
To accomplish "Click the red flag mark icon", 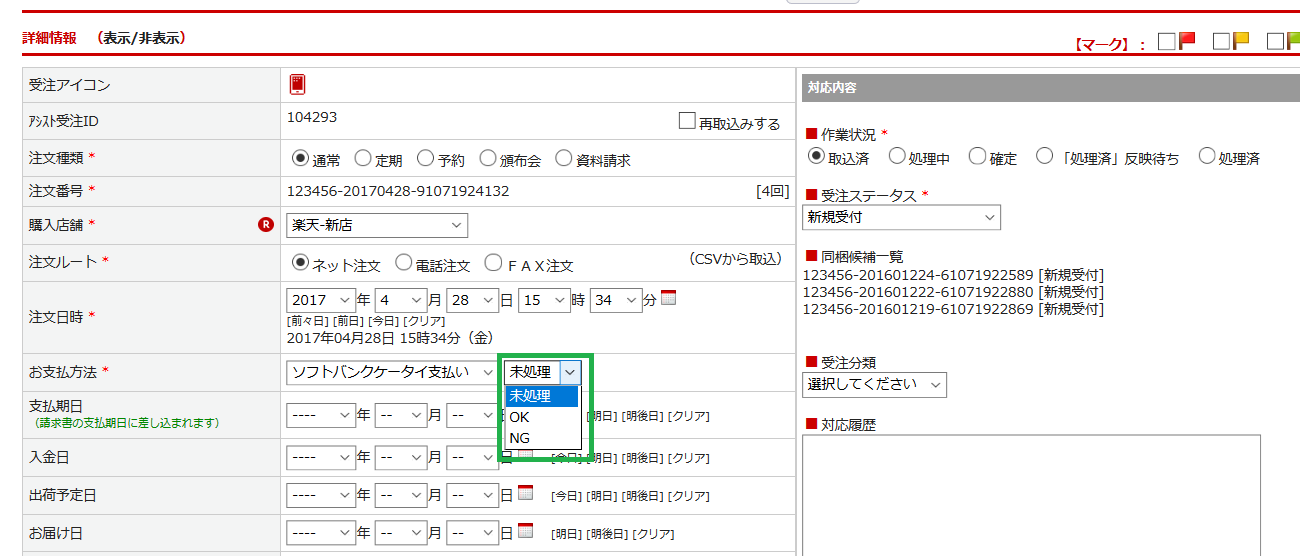I will tap(1187, 41).
